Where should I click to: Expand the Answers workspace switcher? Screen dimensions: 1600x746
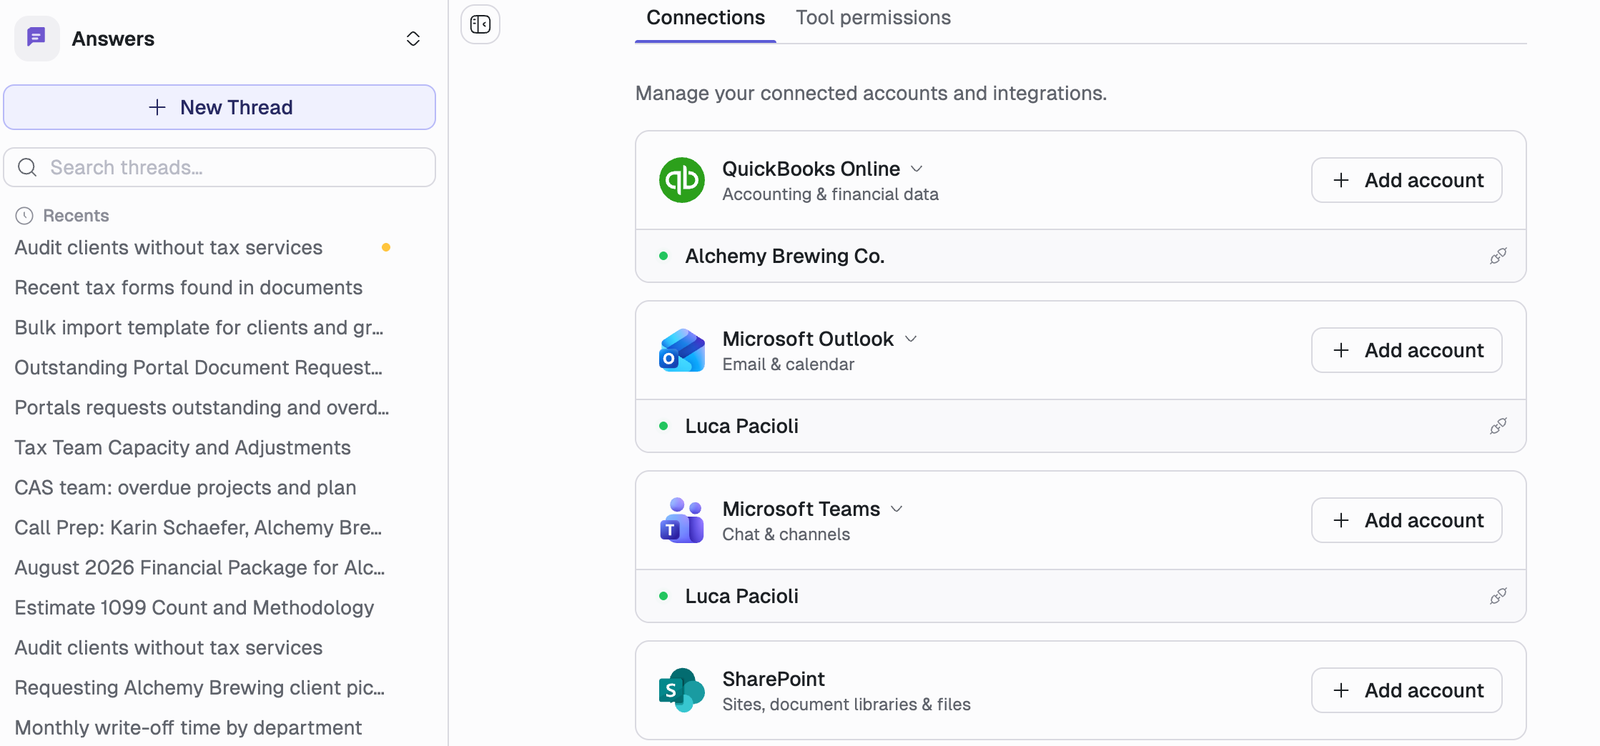click(413, 39)
